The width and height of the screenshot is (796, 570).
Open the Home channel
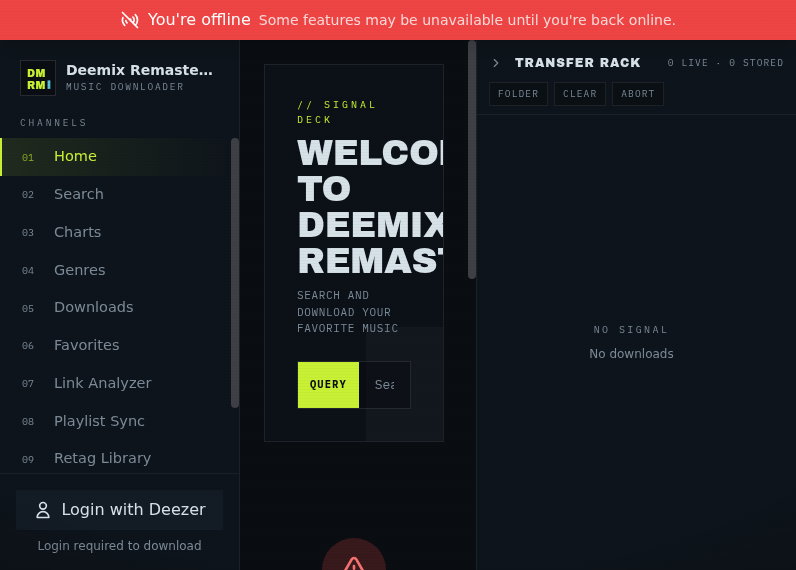tap(115, 157)
